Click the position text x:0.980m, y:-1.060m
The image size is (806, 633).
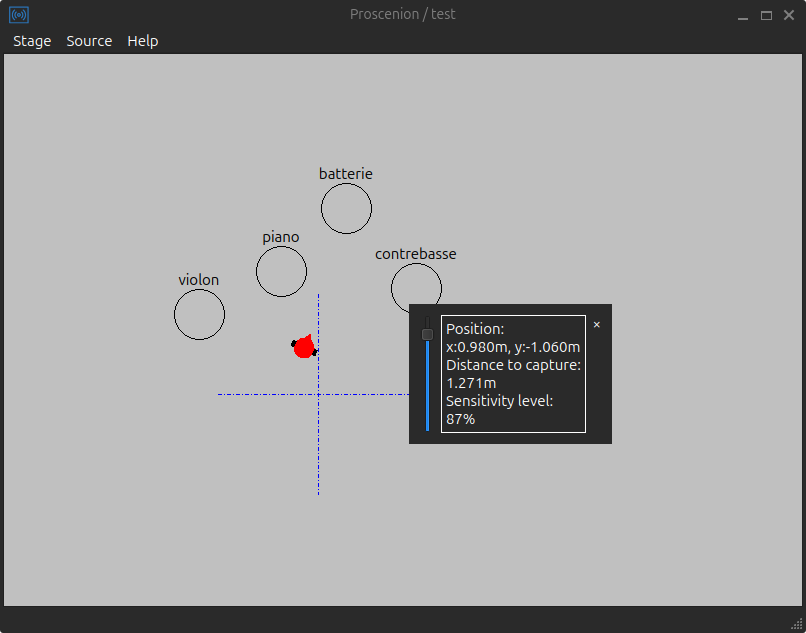(513, 347)
